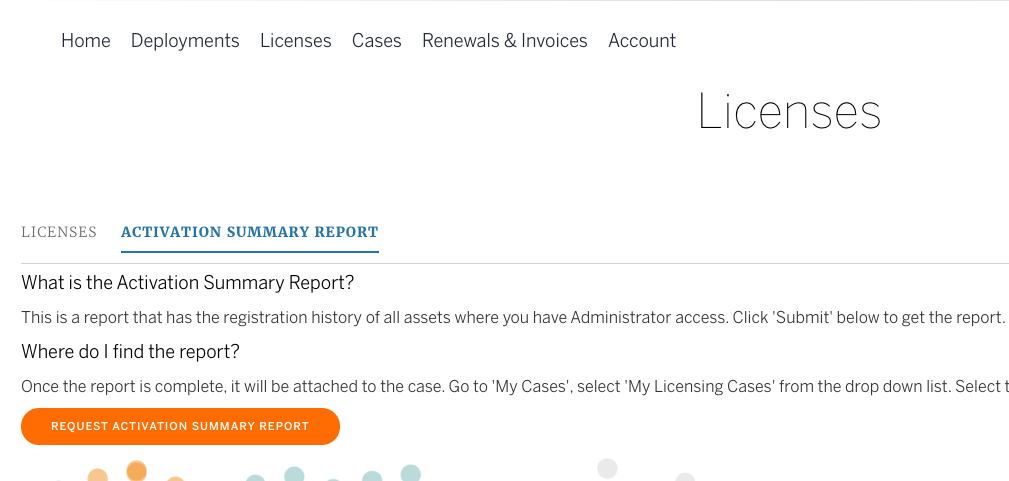Click the paragraph about registration history of assets

click(512, 317)
